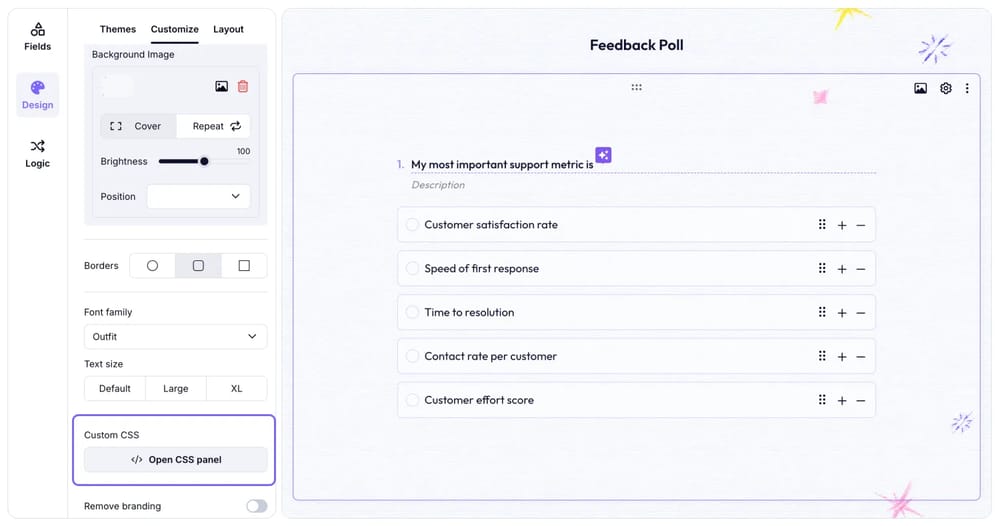Expand the Font family dropdown
The width and height of the screenshot is (1000, 526).
[175, 337]
